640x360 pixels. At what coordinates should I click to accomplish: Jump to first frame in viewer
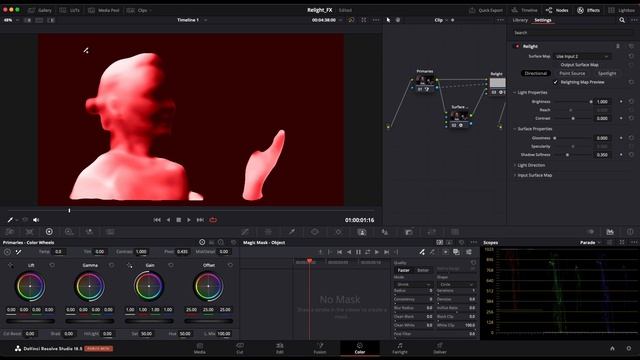(x=157, y=220)
